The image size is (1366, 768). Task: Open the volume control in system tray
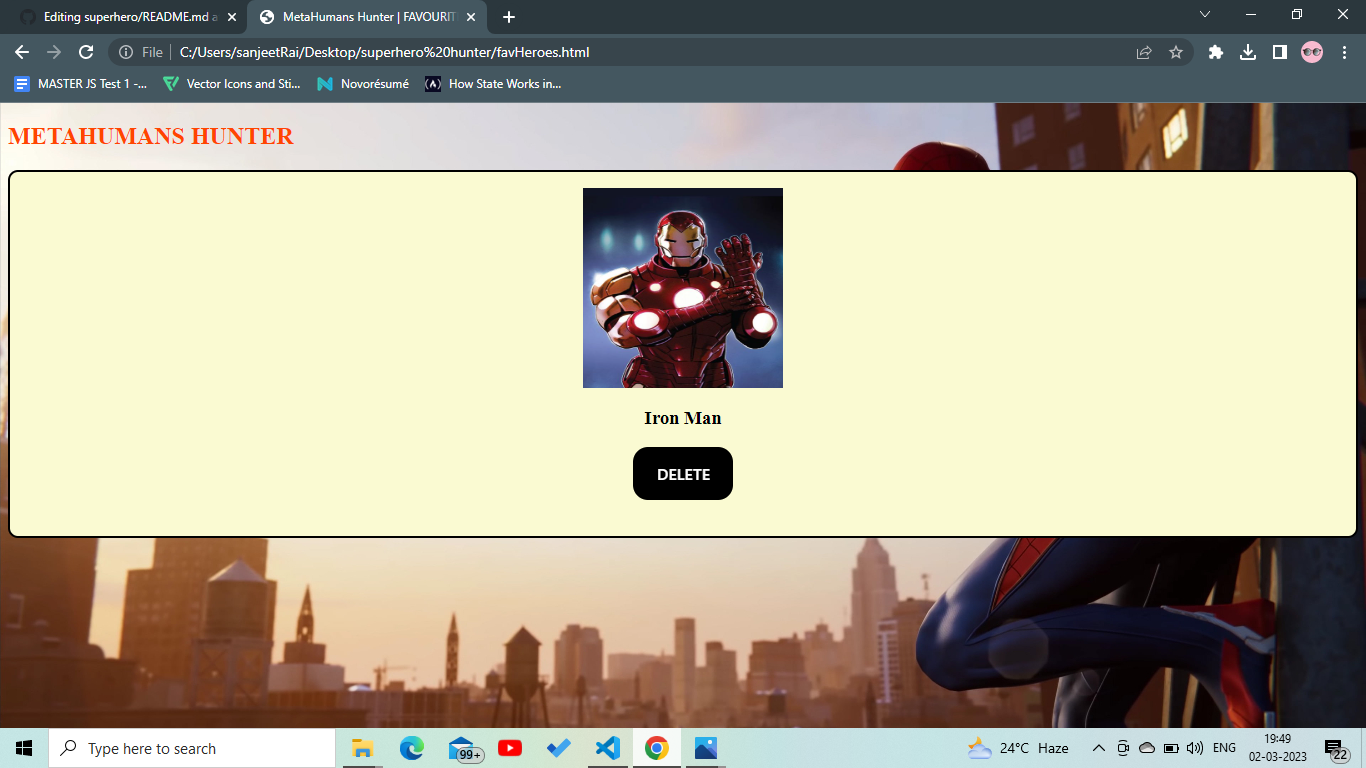click(1194, 748)
